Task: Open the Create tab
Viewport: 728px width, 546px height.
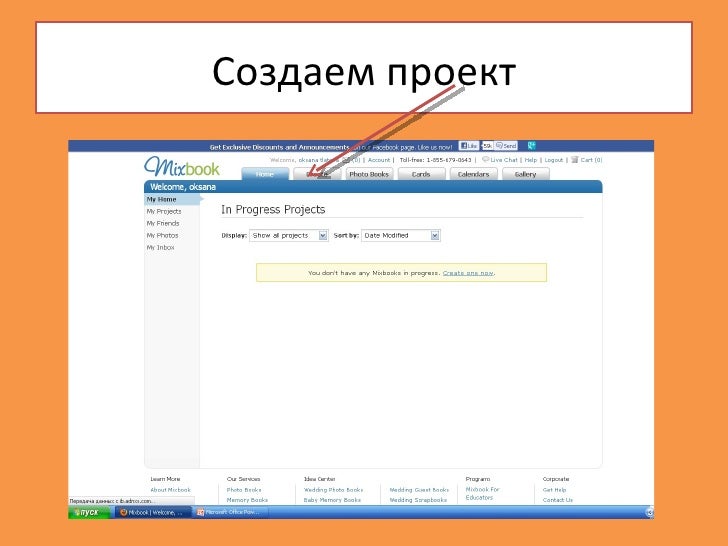Action: coord(318,174)
